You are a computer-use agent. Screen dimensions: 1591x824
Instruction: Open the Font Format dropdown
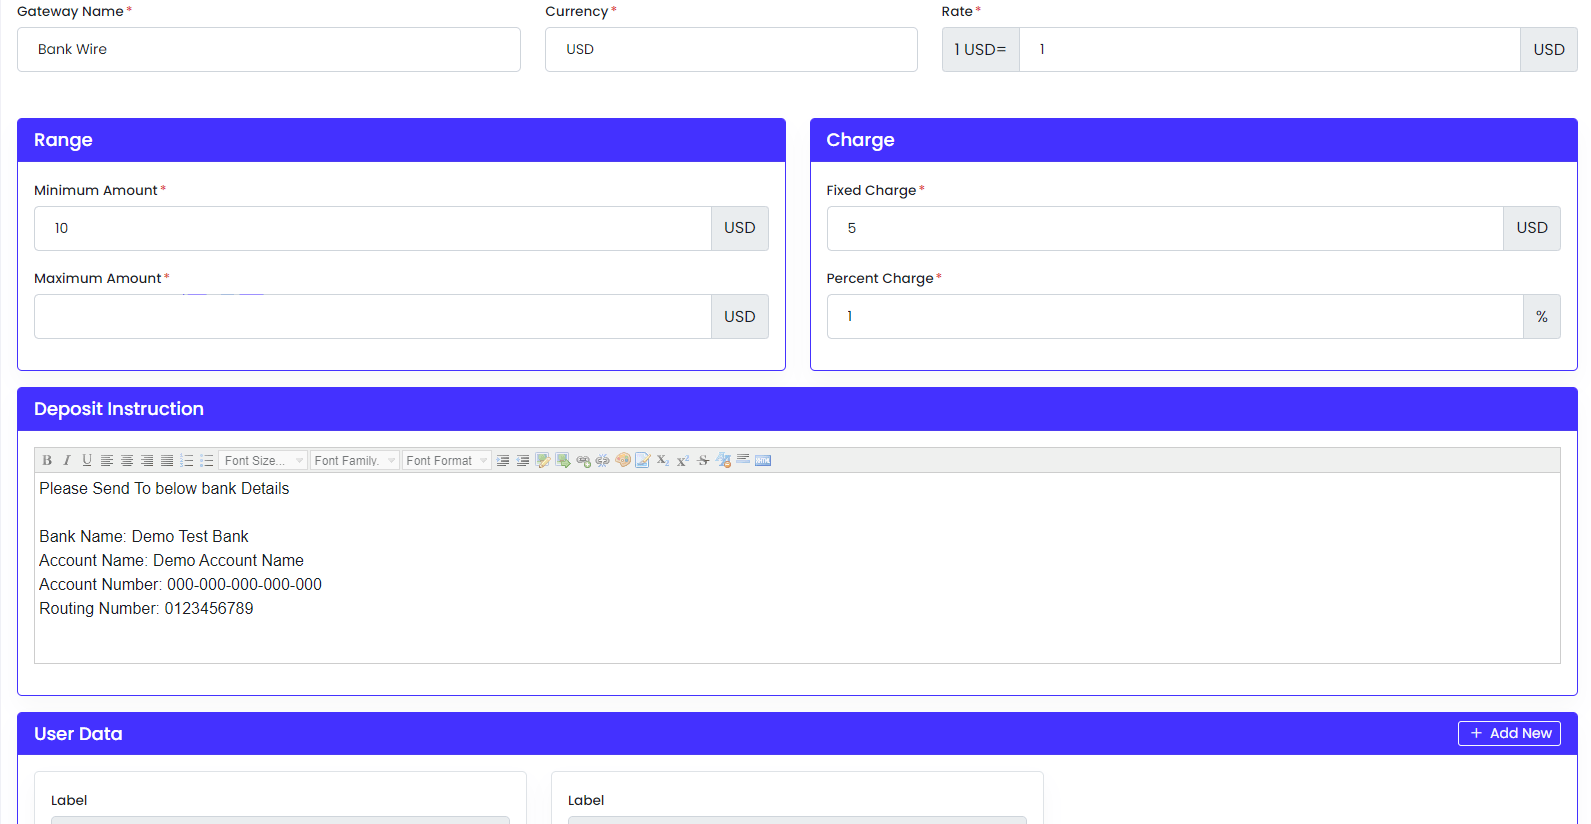coord(446,460)
